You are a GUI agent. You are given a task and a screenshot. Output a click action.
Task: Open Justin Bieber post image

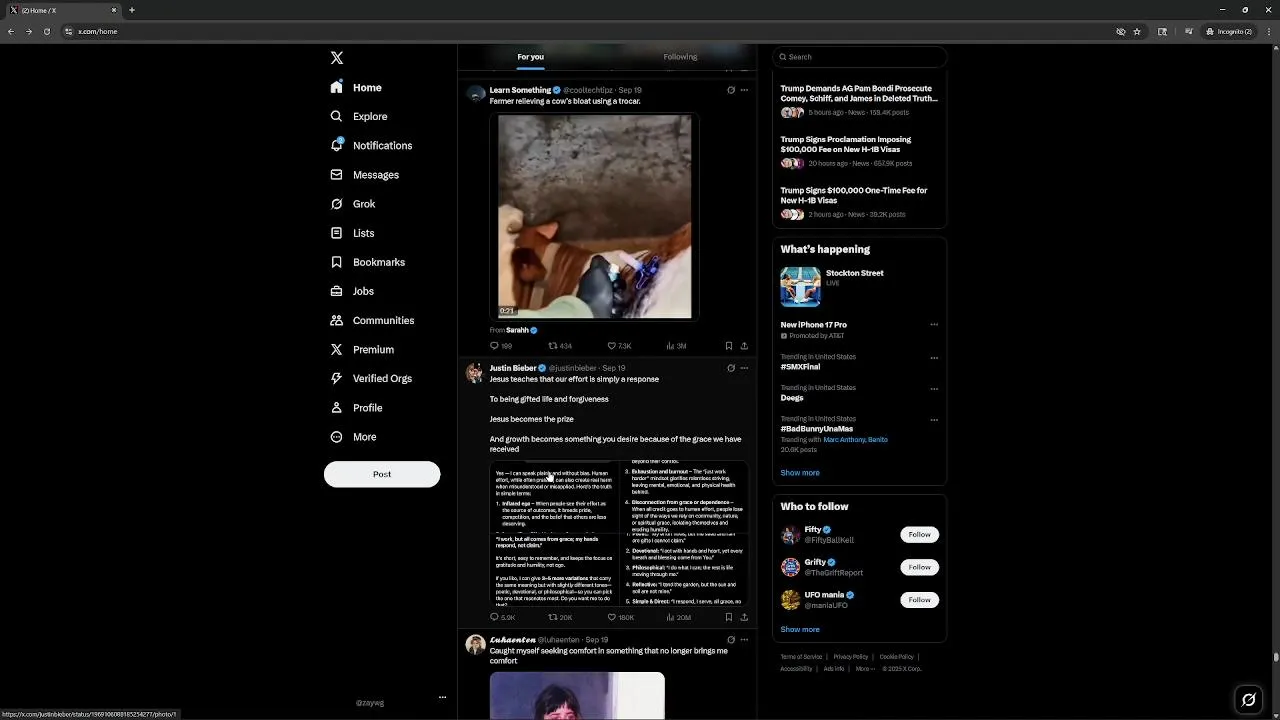click(619, 533)
